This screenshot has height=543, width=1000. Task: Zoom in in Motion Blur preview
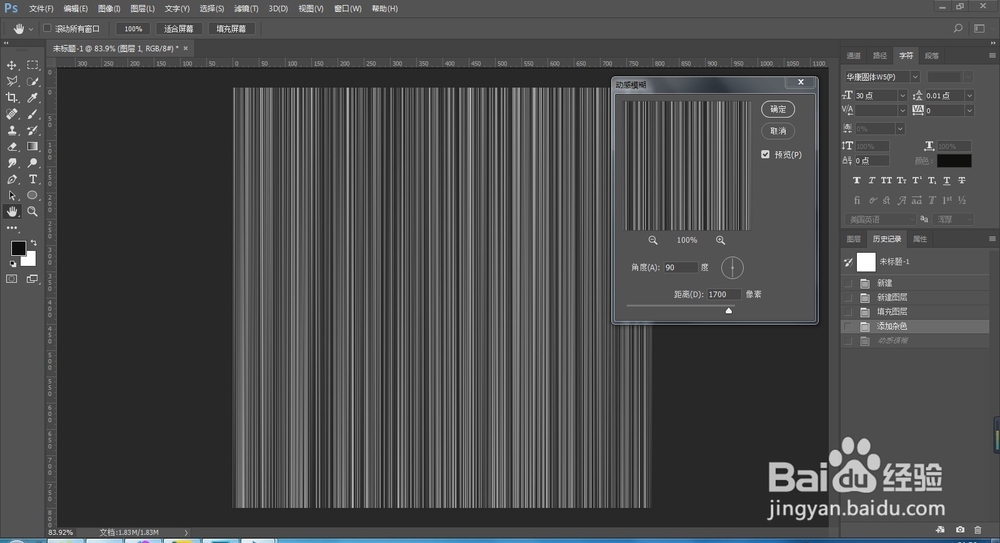click(x=720, y=240)
